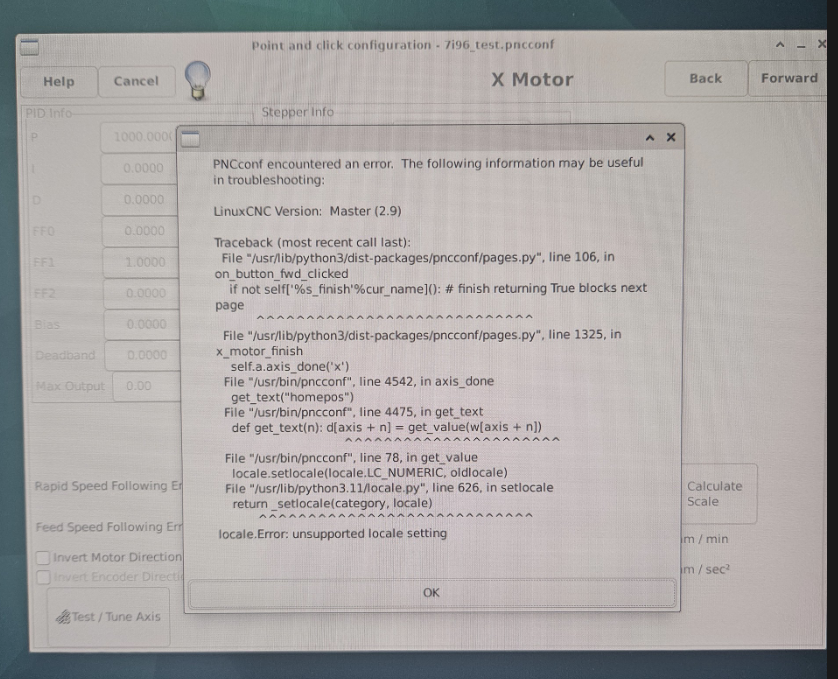Open the error dialog window menu icon
Viewport: 838px width, 679px height.
coord(190,138)
